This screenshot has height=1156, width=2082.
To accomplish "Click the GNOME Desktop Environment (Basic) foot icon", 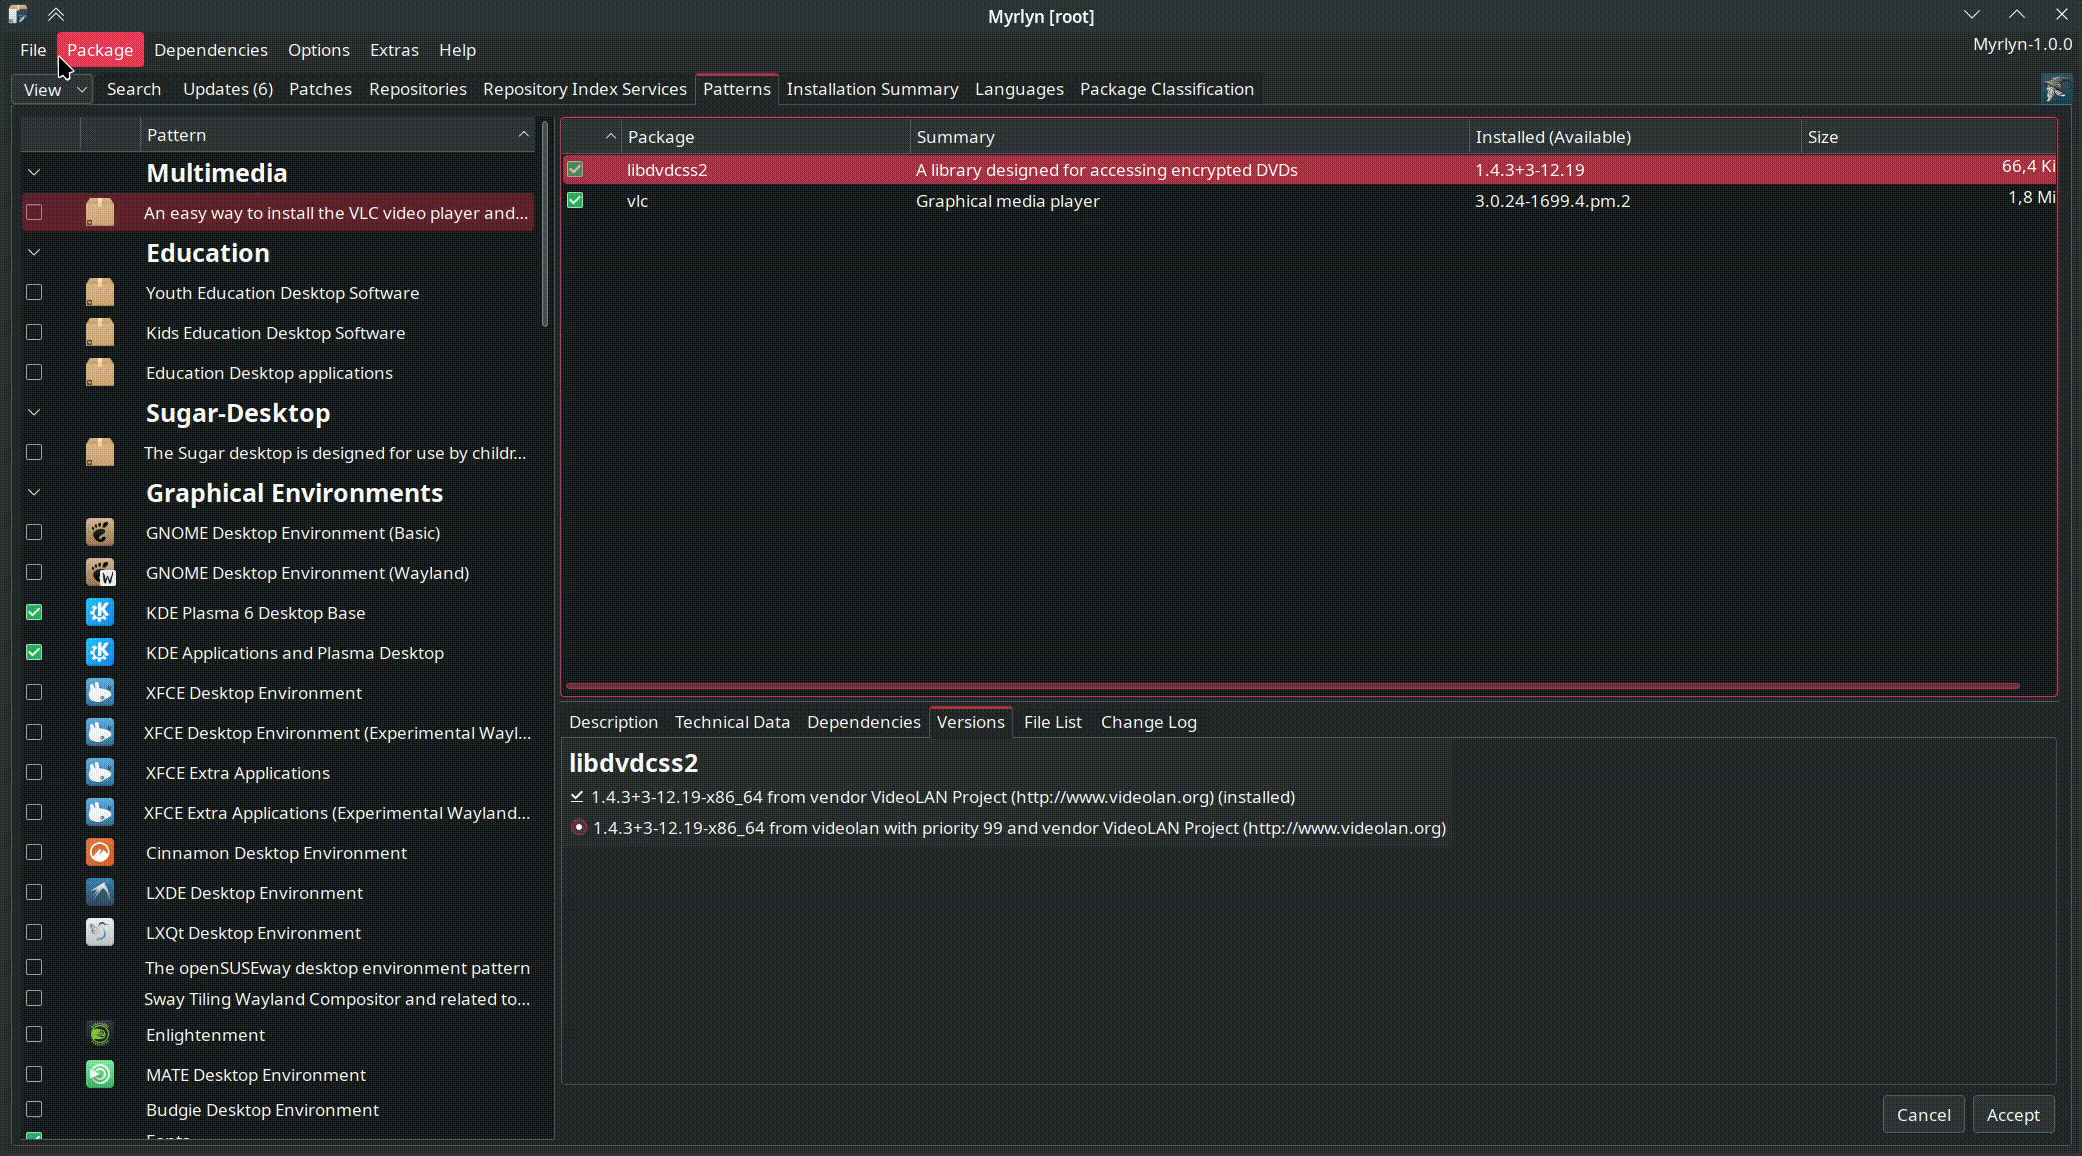I will (100, 532).
